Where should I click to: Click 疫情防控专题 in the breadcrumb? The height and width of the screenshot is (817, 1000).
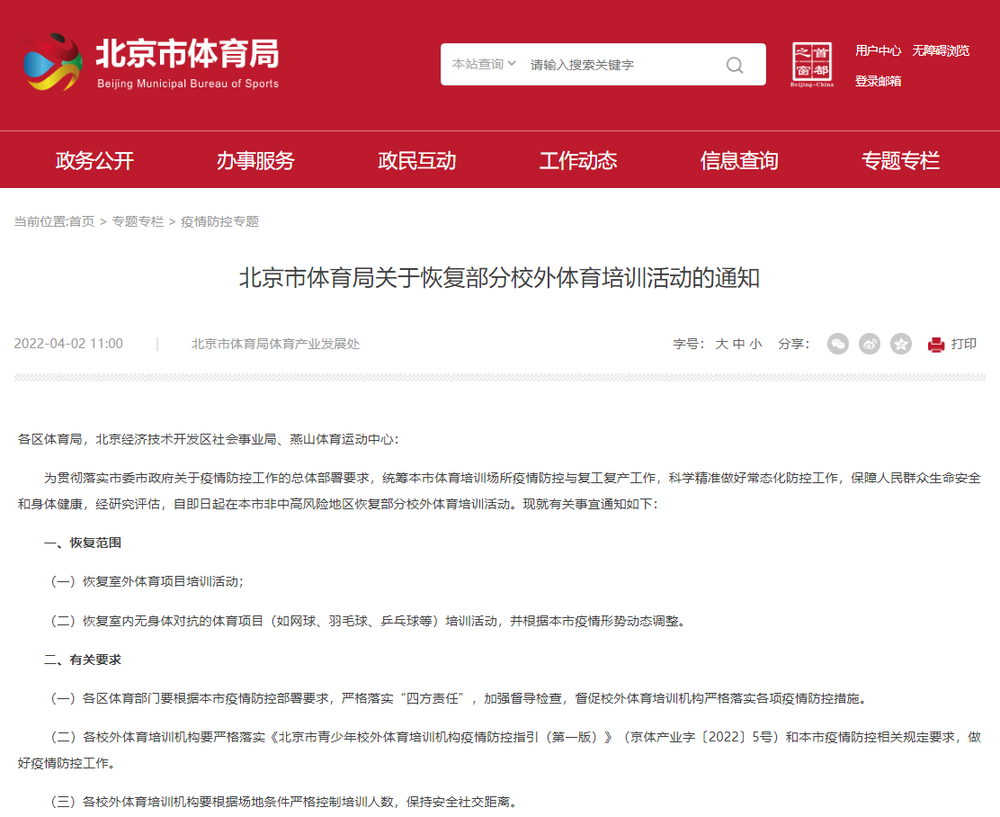point(219,222)
